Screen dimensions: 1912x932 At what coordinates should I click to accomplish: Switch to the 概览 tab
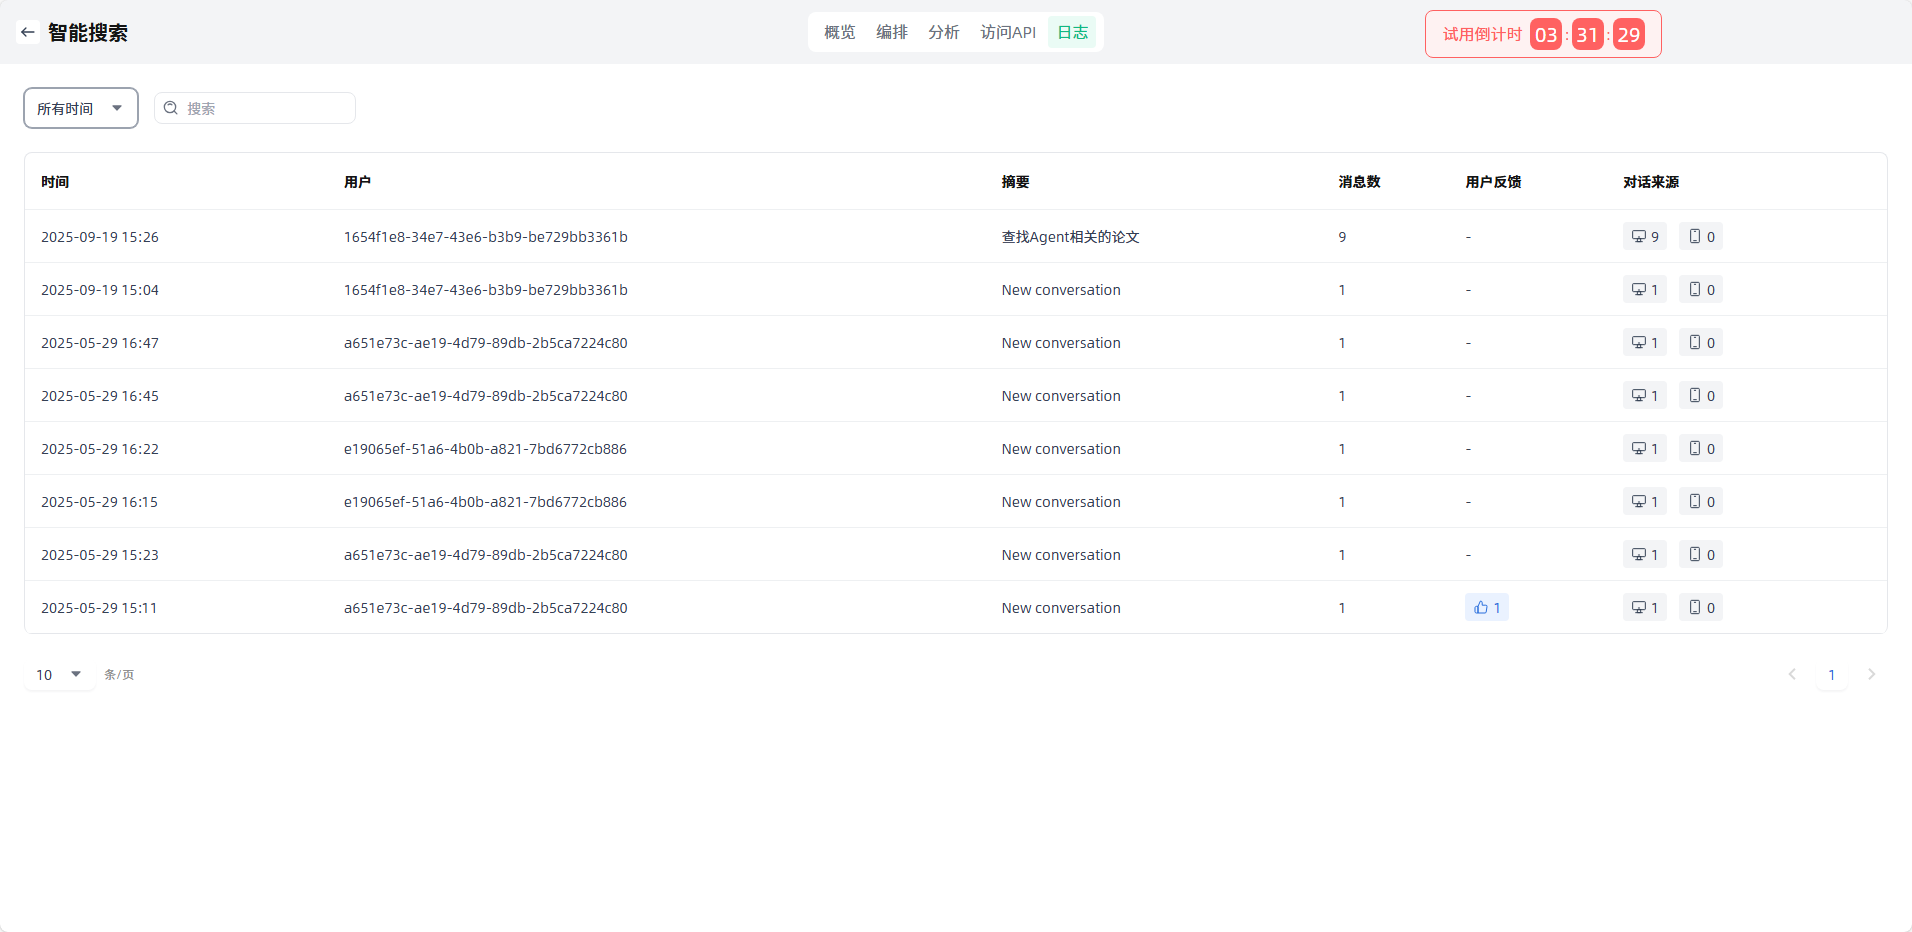pos(839,32)
